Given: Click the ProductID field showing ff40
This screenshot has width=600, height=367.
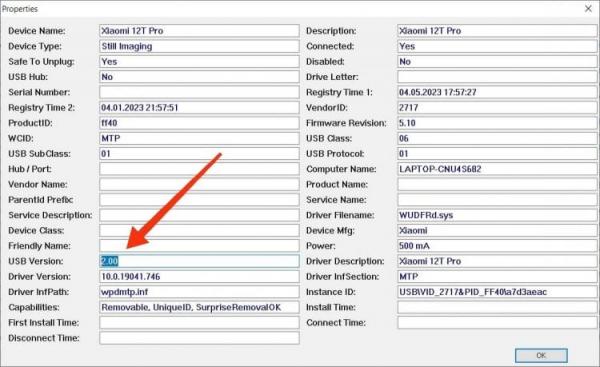Looking at the screenshot, I should click(199, 123).
